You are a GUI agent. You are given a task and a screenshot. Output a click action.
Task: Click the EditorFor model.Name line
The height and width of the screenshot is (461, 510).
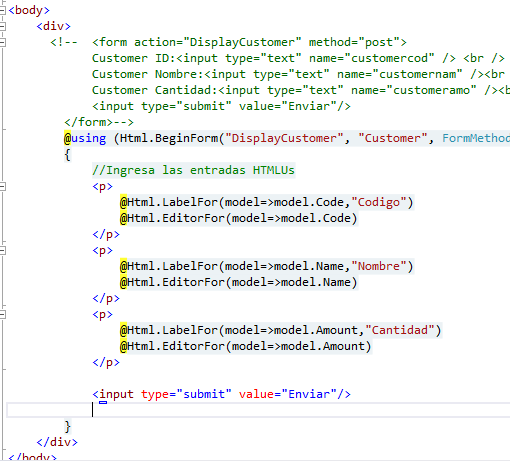pyautogui.click(x=239, y=282)
